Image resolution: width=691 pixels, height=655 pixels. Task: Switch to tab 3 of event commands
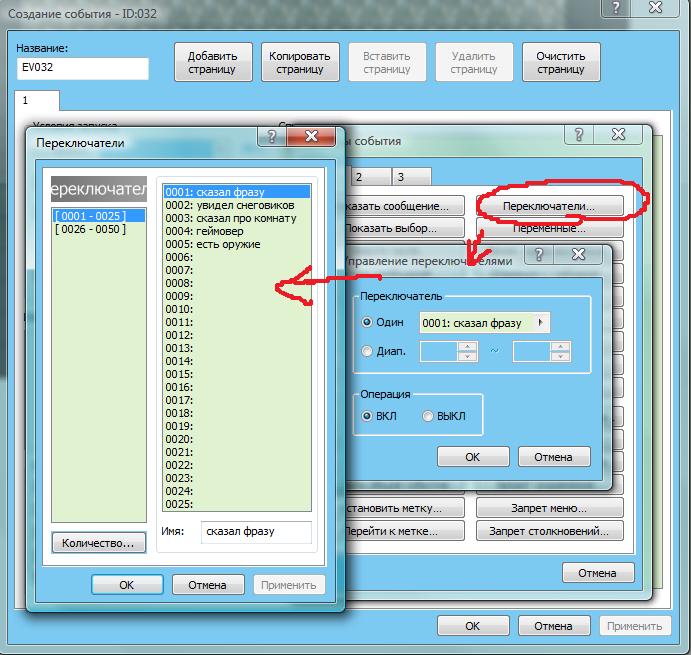click(x=398, y=177)
